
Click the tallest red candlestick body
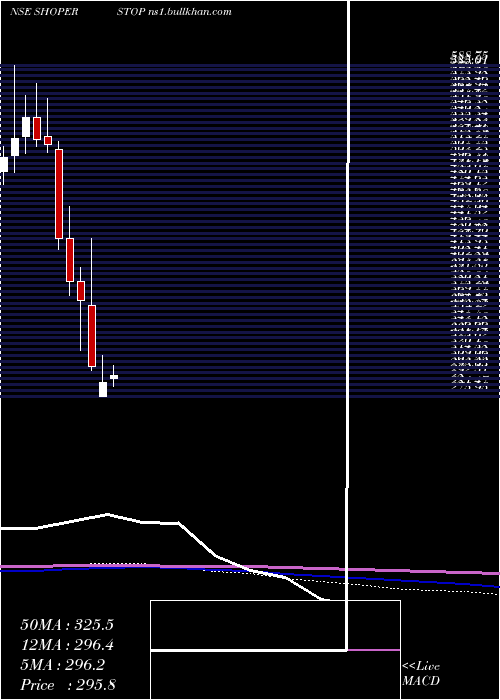59,194
